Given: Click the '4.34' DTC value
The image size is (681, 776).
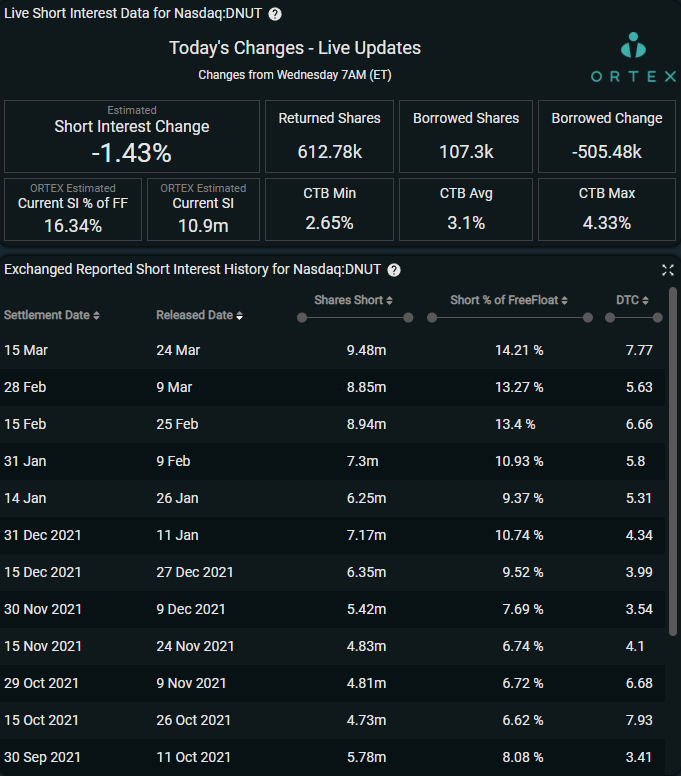Looking at the screenshot, I should point(639,535).
